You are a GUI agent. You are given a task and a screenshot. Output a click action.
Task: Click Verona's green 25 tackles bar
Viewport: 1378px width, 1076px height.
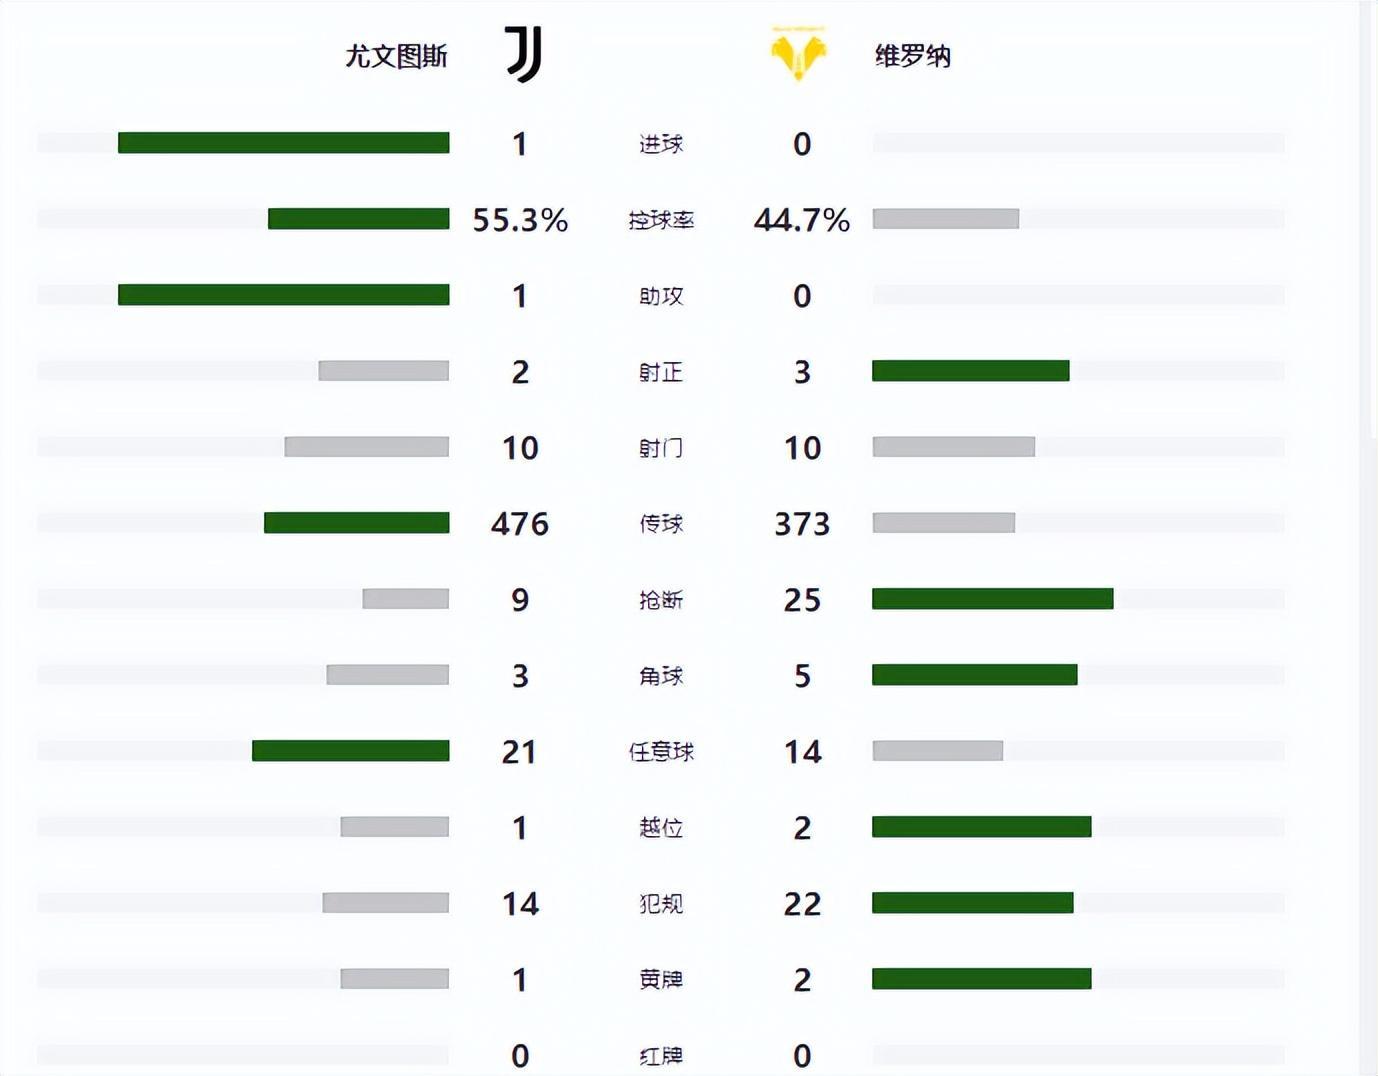(992, 599)
